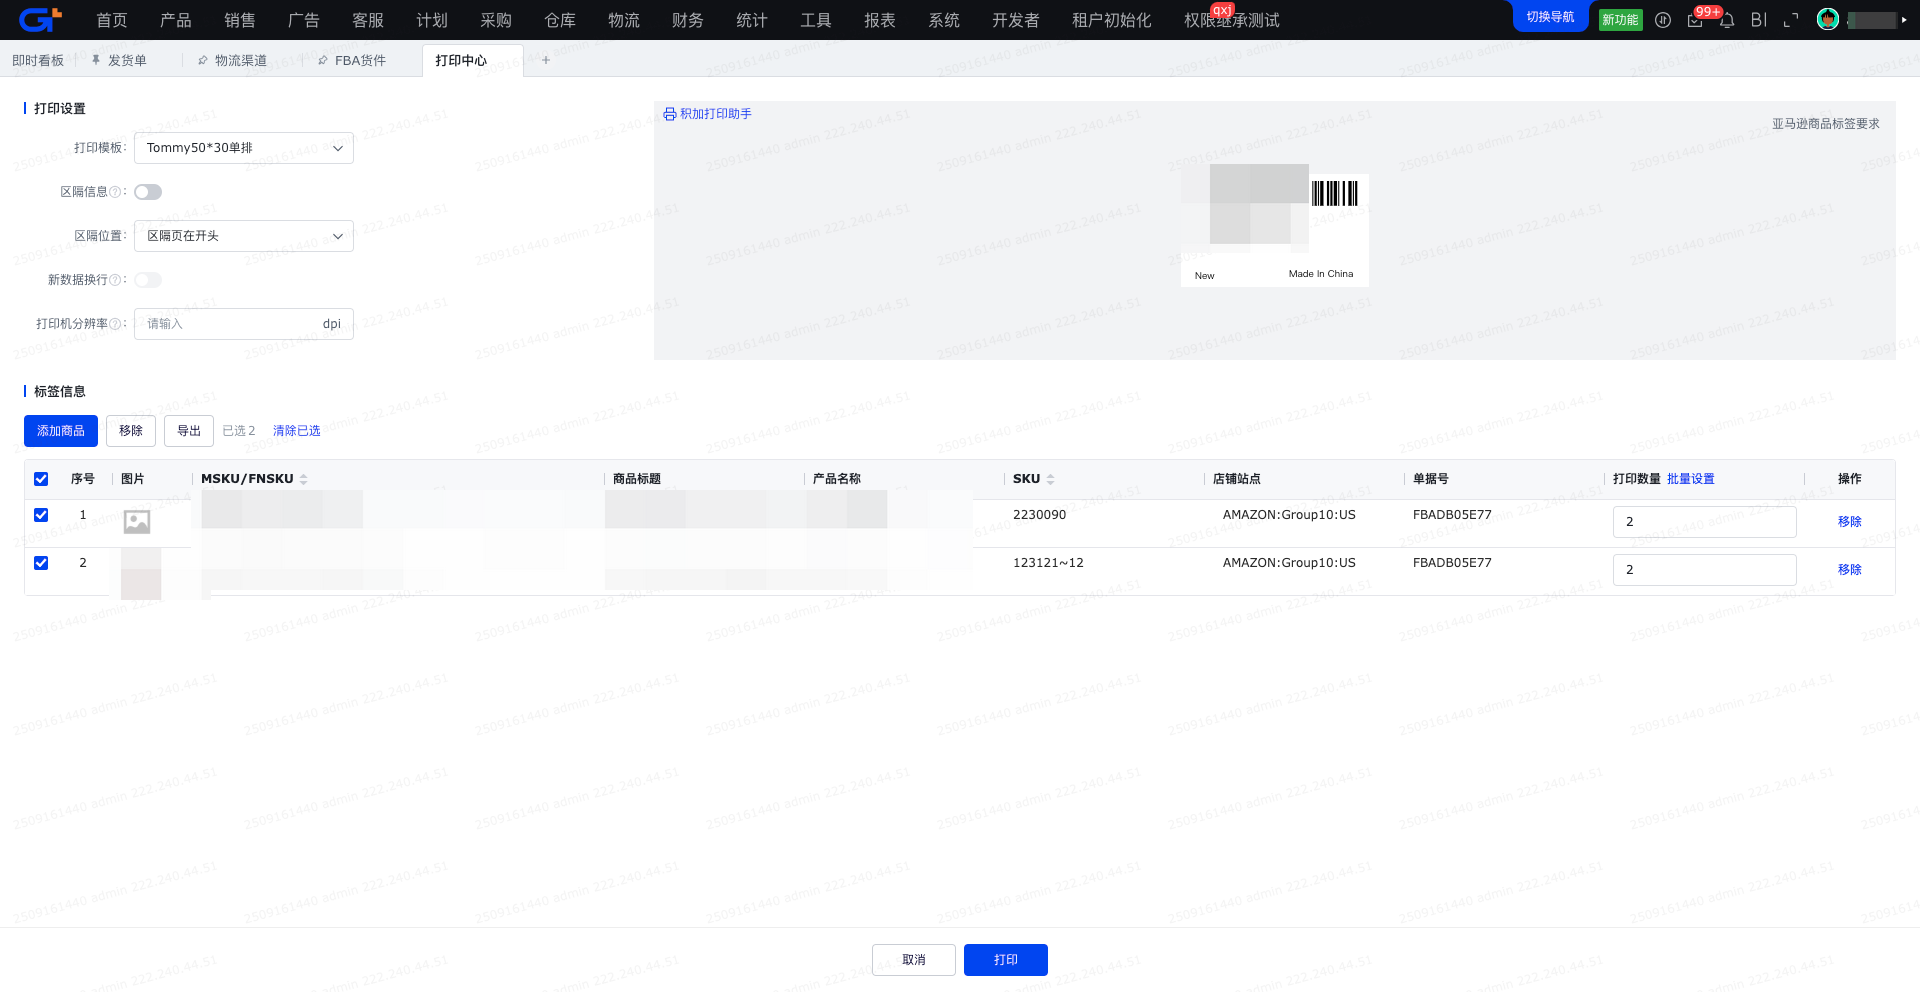Screen dimensions: 1920x992
Task: Sort by SKU column sort icon
Action: pos(1051,479)
